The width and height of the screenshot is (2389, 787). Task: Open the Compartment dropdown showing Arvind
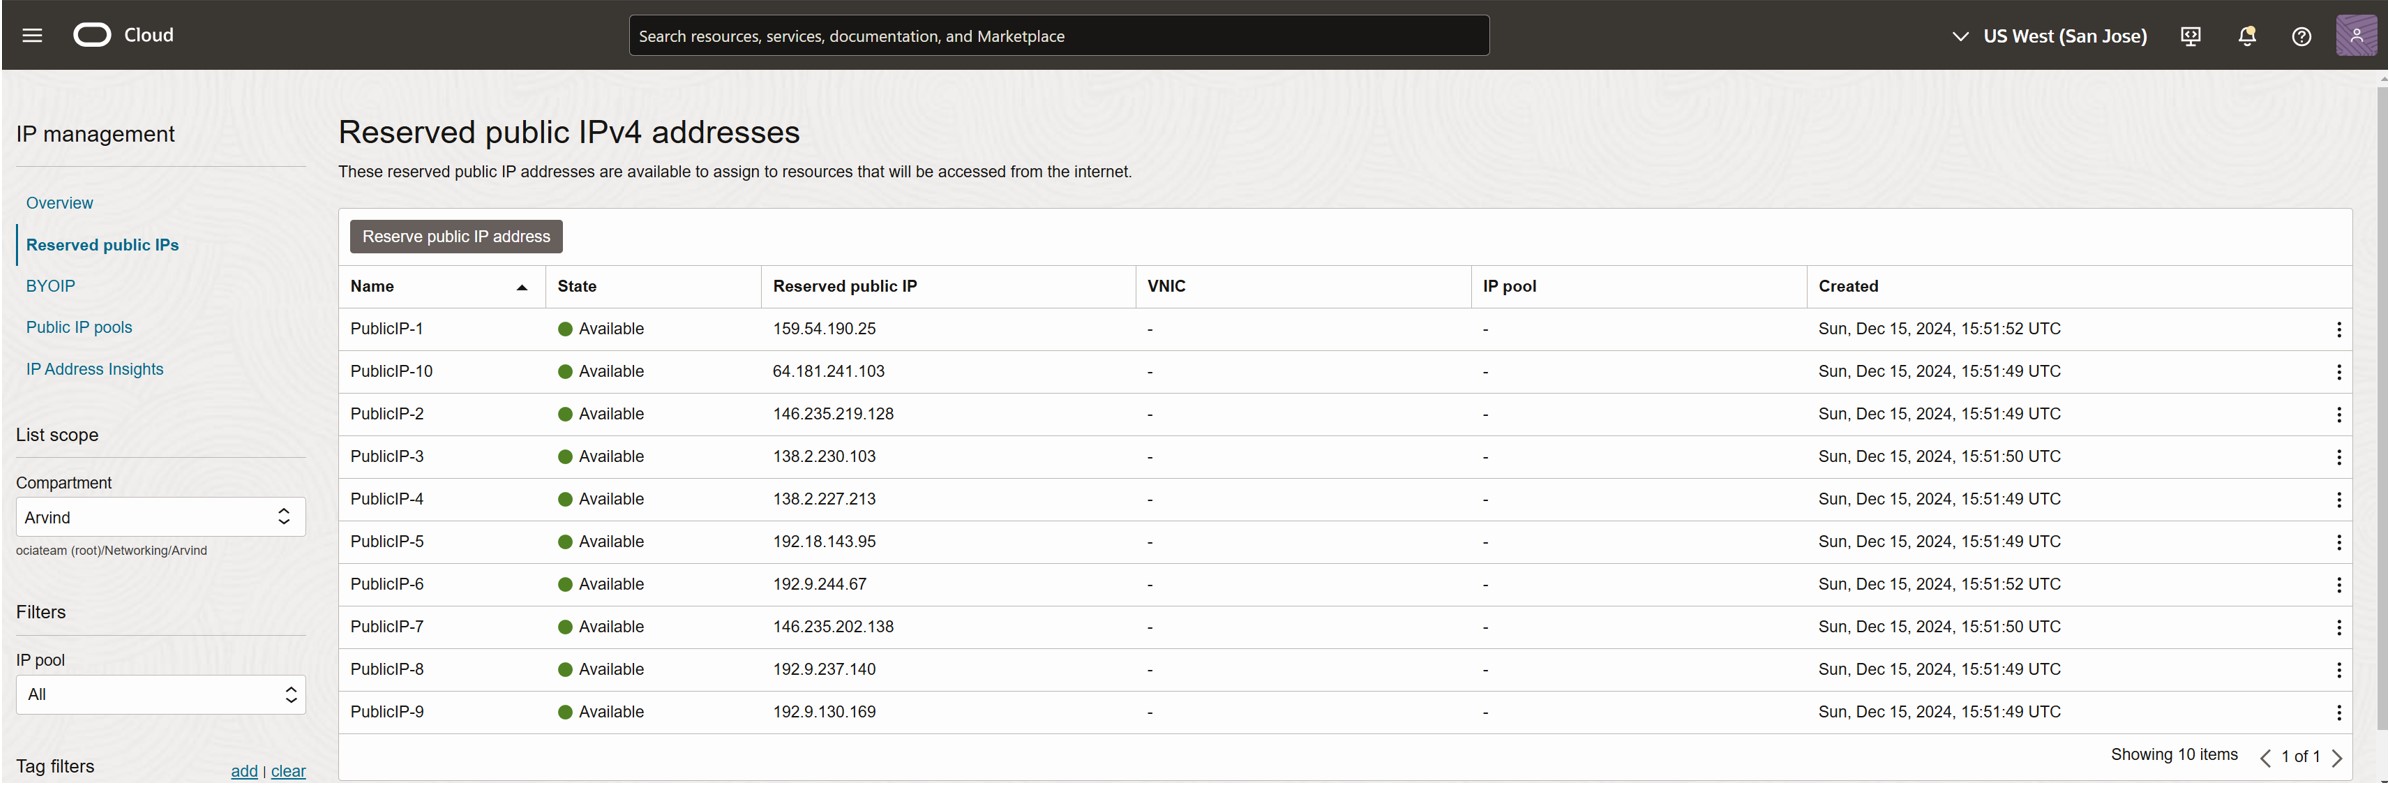tap(160, 517)
